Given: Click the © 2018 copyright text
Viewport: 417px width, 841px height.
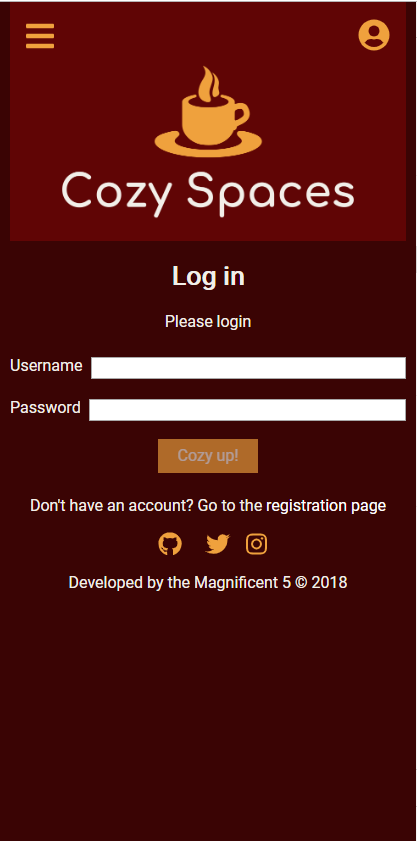Looking at the screenshot, I should pyautogui.click(x=321, y=582).
